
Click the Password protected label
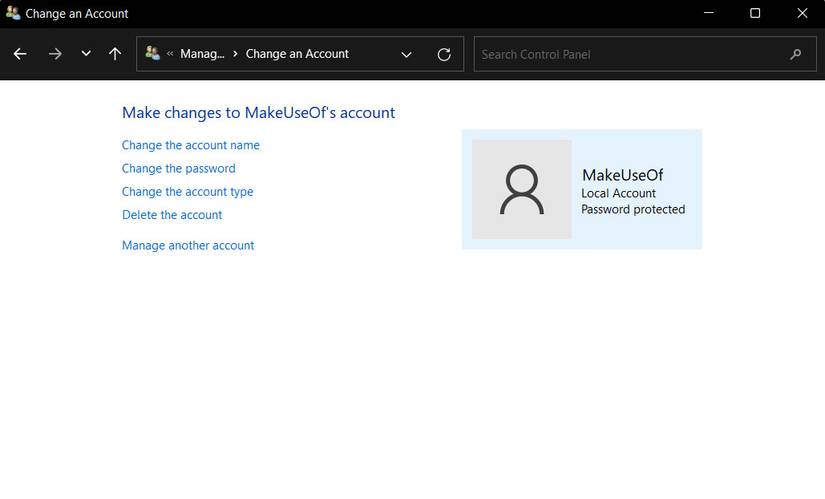click(x=633, y=209)
